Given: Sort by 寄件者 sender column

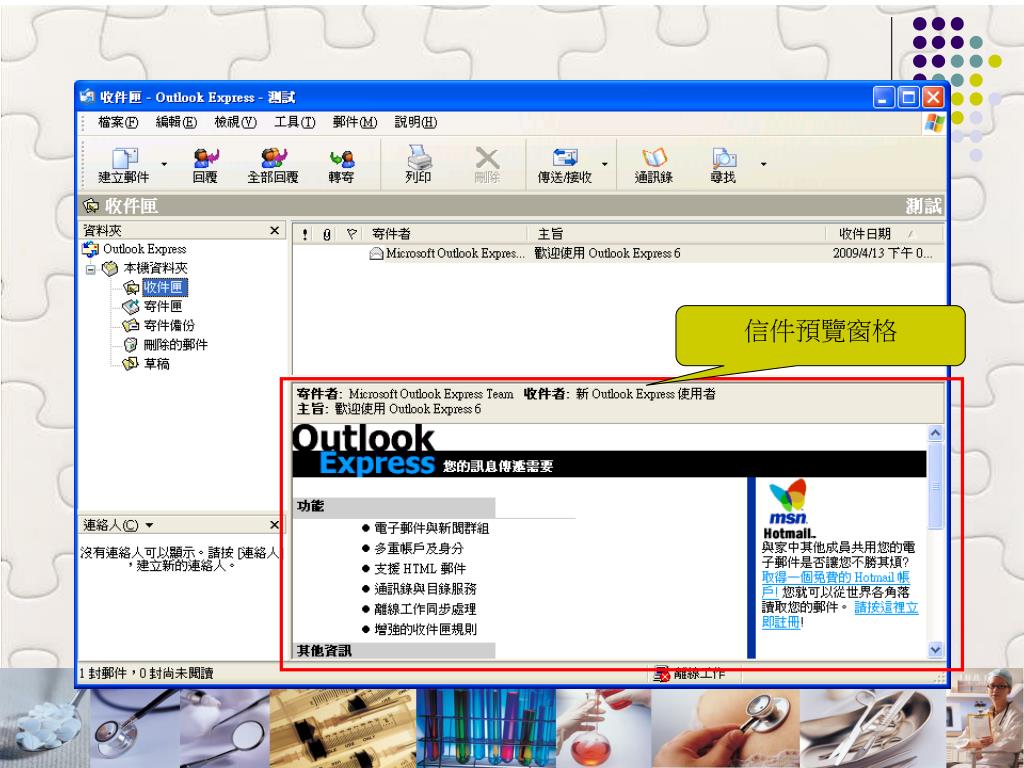Looking at the screenshot, I should point(447,234).
